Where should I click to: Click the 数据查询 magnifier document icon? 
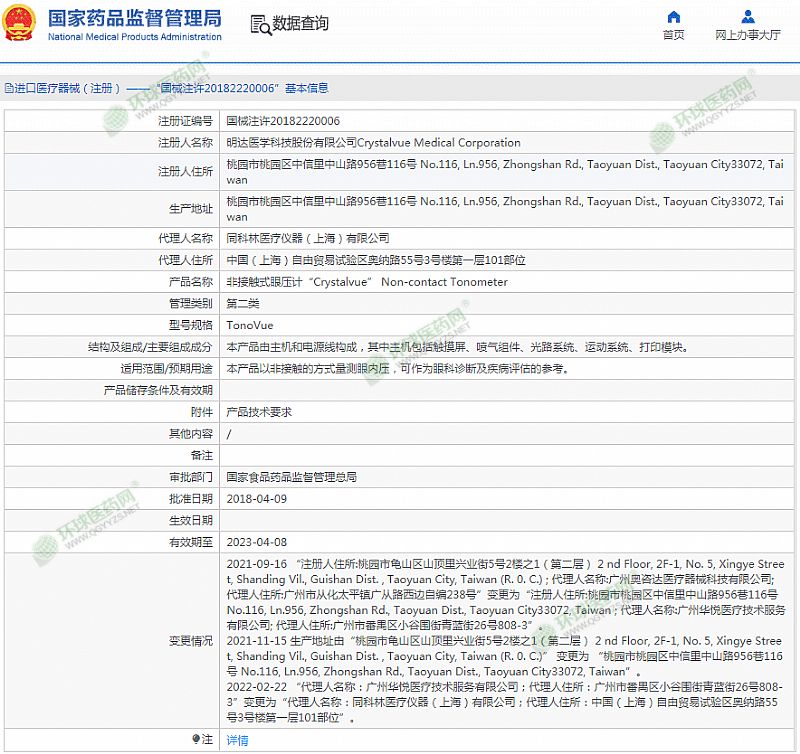point(260,24)
